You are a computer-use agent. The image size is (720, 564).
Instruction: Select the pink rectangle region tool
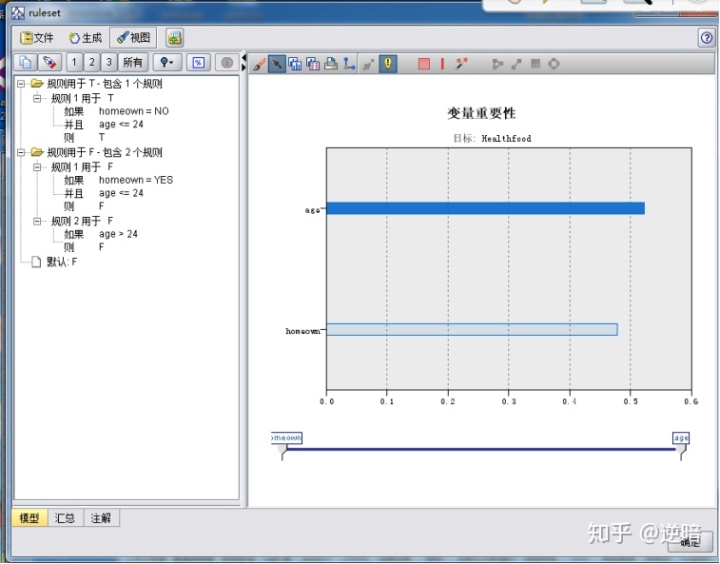tap(424, 64)
